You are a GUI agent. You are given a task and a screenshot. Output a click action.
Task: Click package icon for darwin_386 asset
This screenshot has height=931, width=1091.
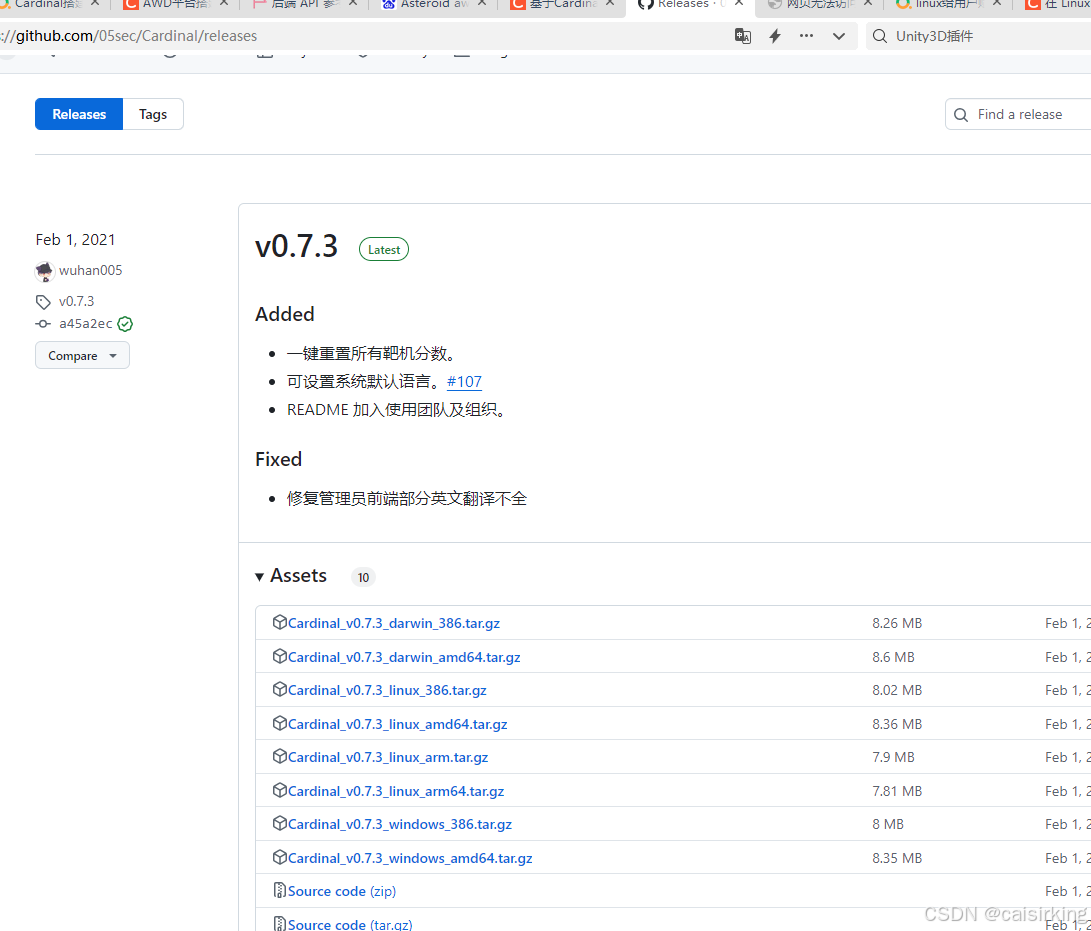[x=280, y=622]
